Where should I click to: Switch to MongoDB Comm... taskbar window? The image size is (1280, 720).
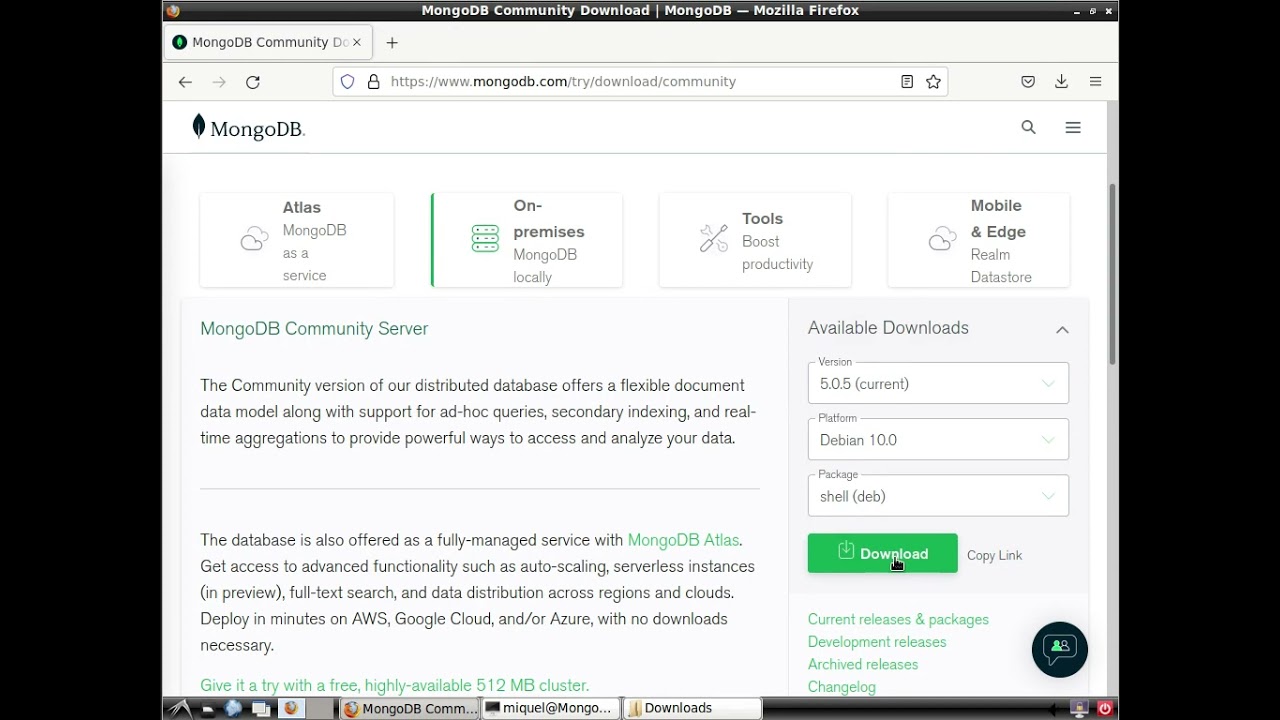(410, 708)
